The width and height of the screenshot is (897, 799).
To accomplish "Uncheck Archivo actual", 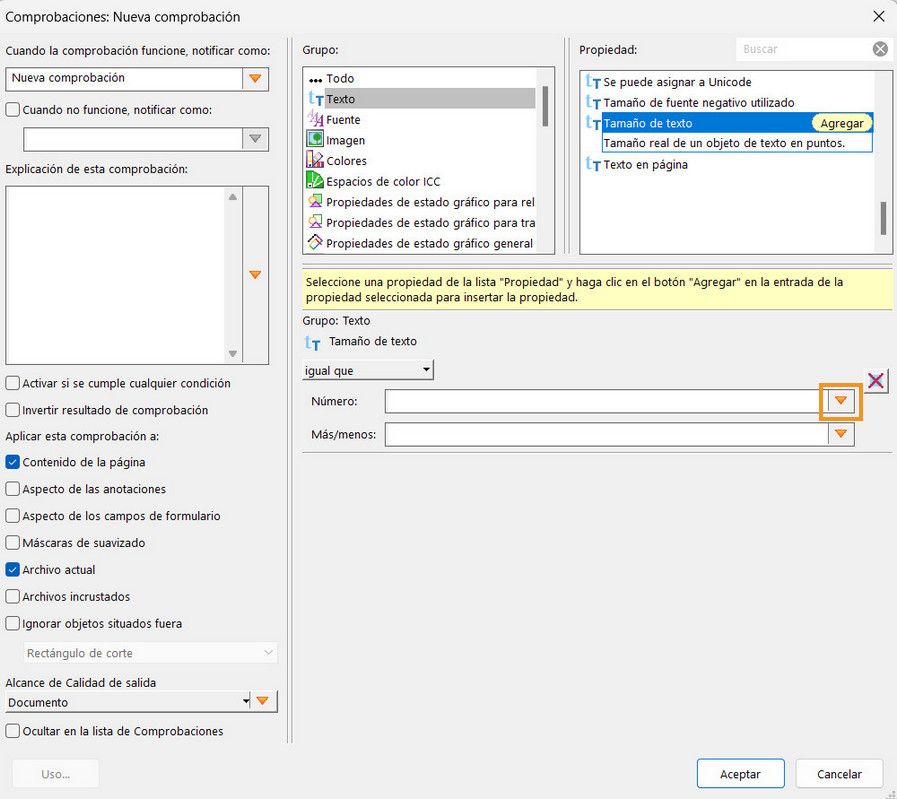I will point(13,570).
